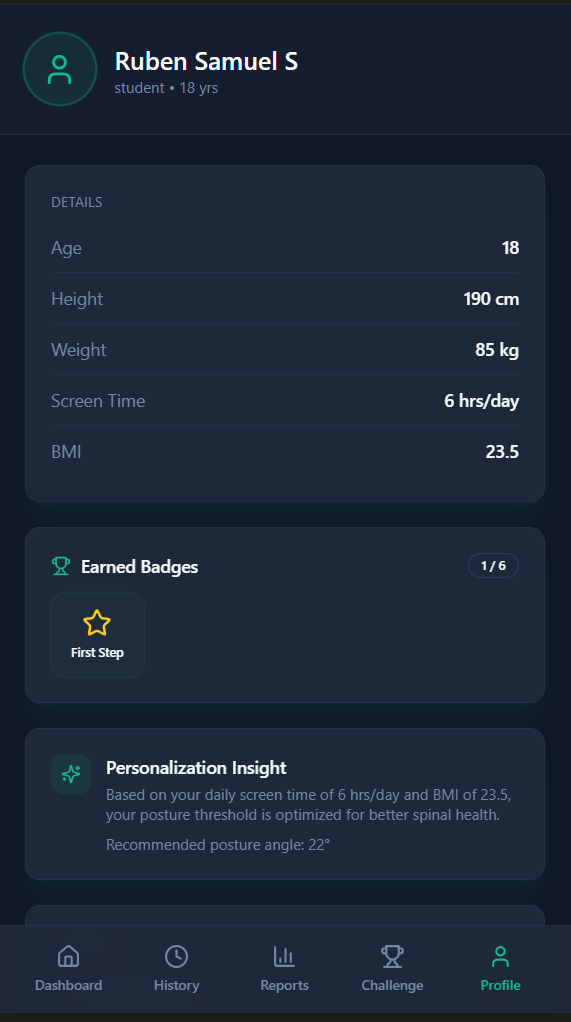This screenshot has width=571, height=1022.
Task: Select the Profile person icon
Action: pos(500,956)
